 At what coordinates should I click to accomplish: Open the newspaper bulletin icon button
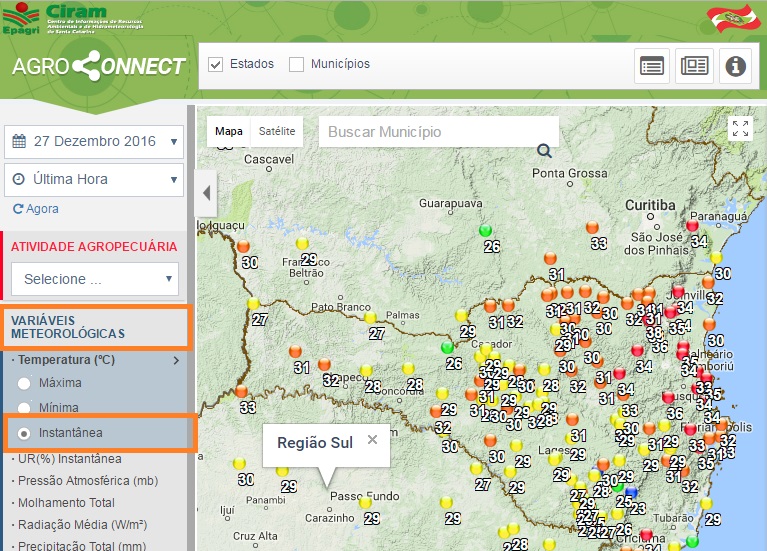point(694,66)
